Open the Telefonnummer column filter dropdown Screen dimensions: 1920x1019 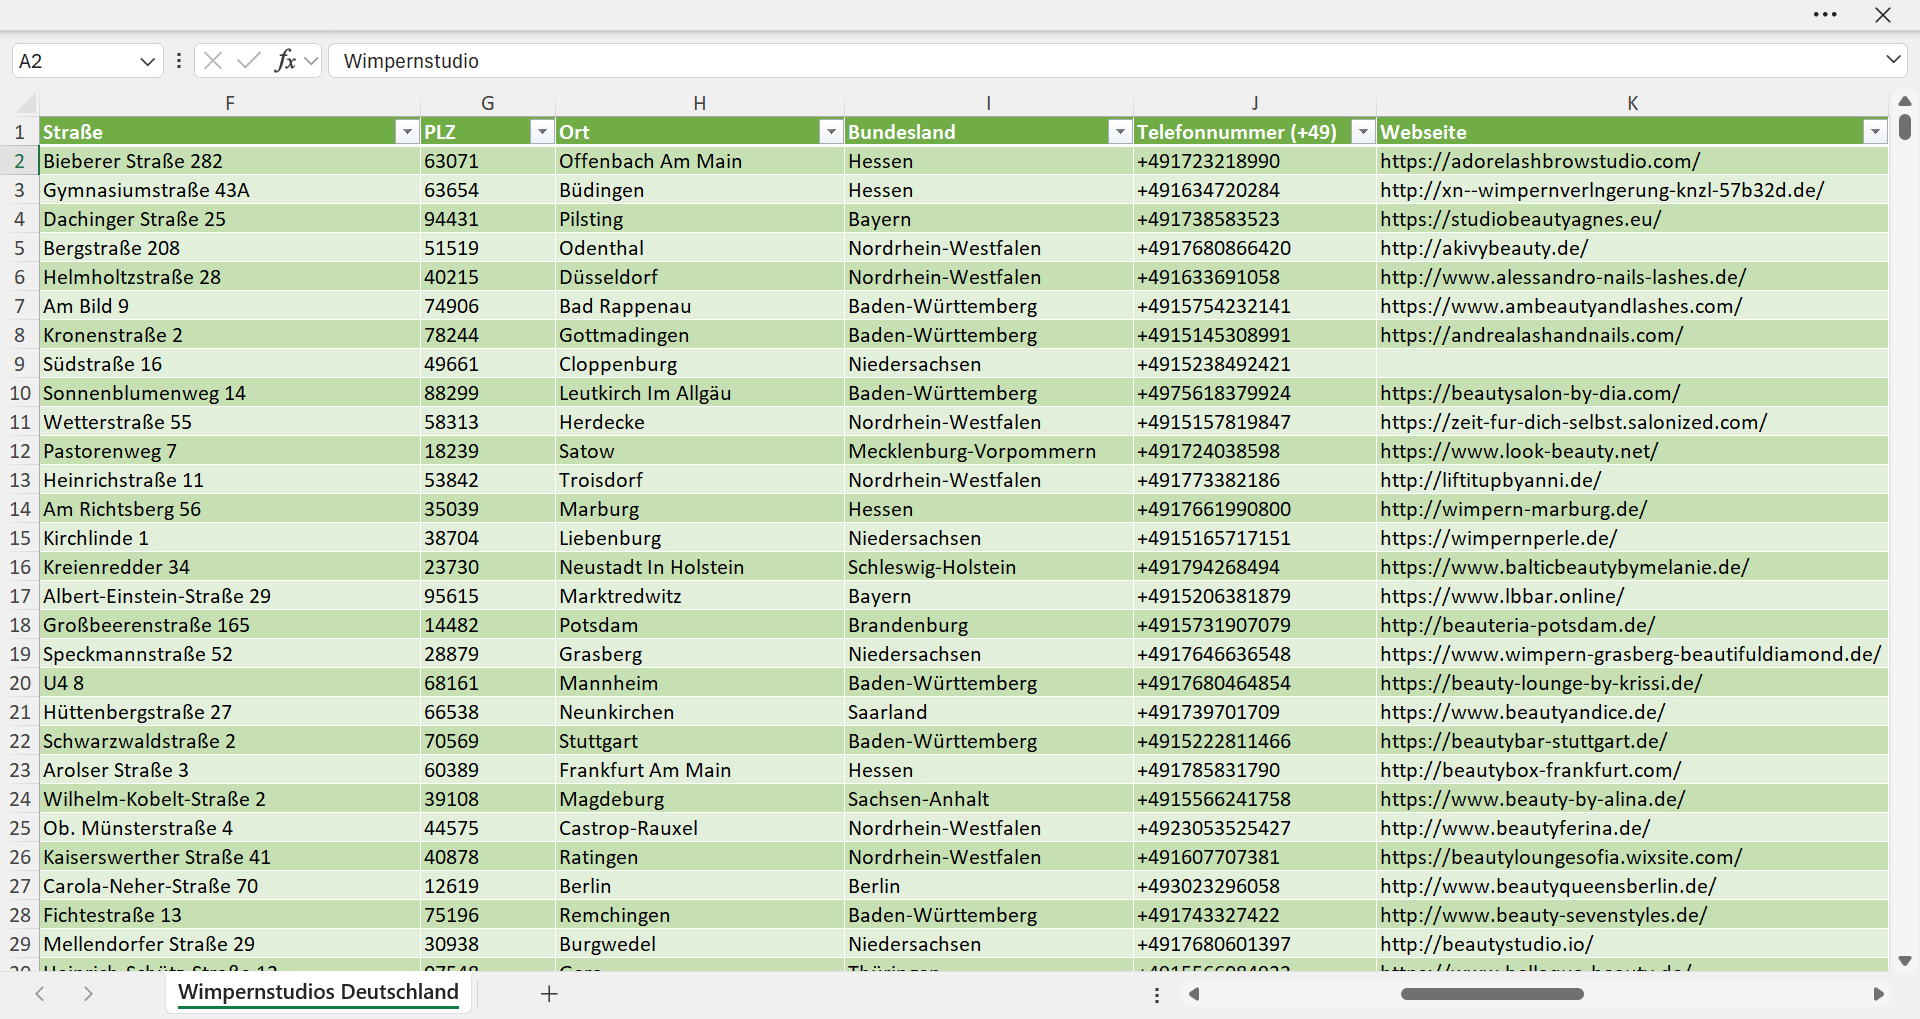pos(1362,132)
